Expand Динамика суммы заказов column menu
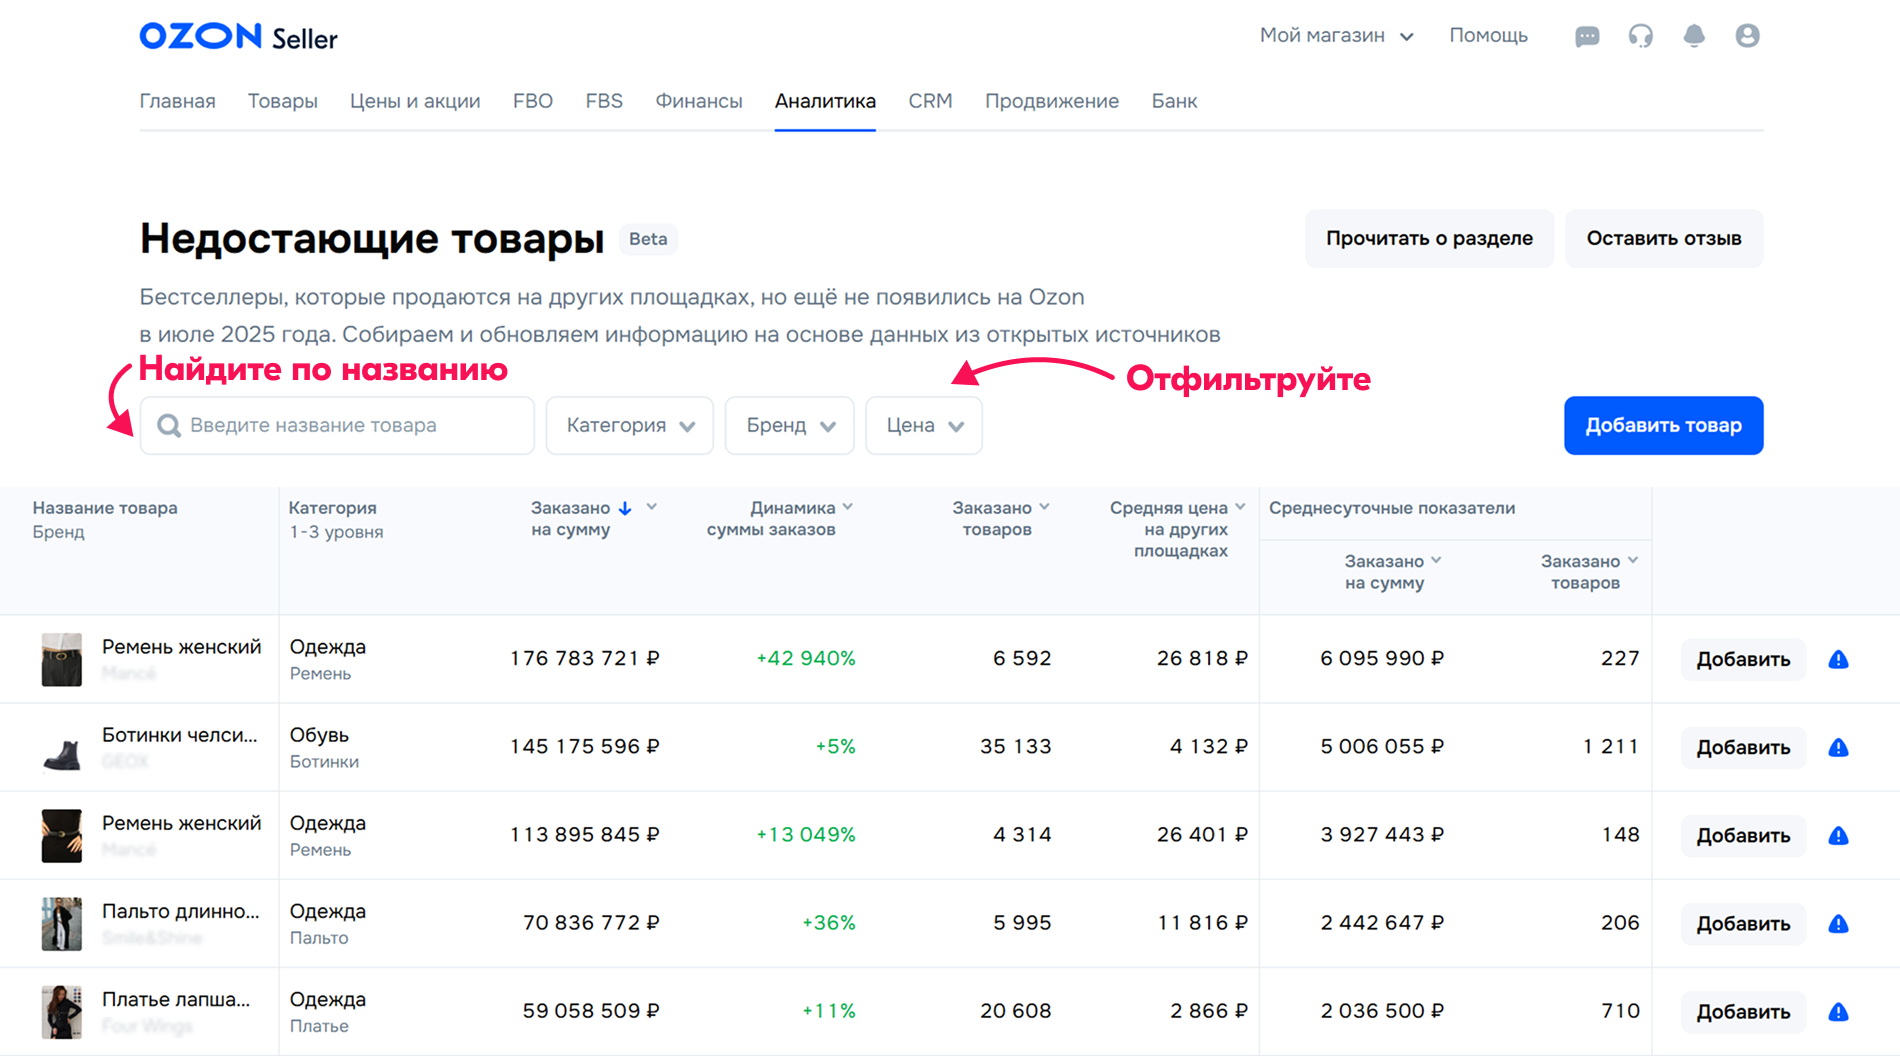 pyautogui.click(x=848, y=507)
